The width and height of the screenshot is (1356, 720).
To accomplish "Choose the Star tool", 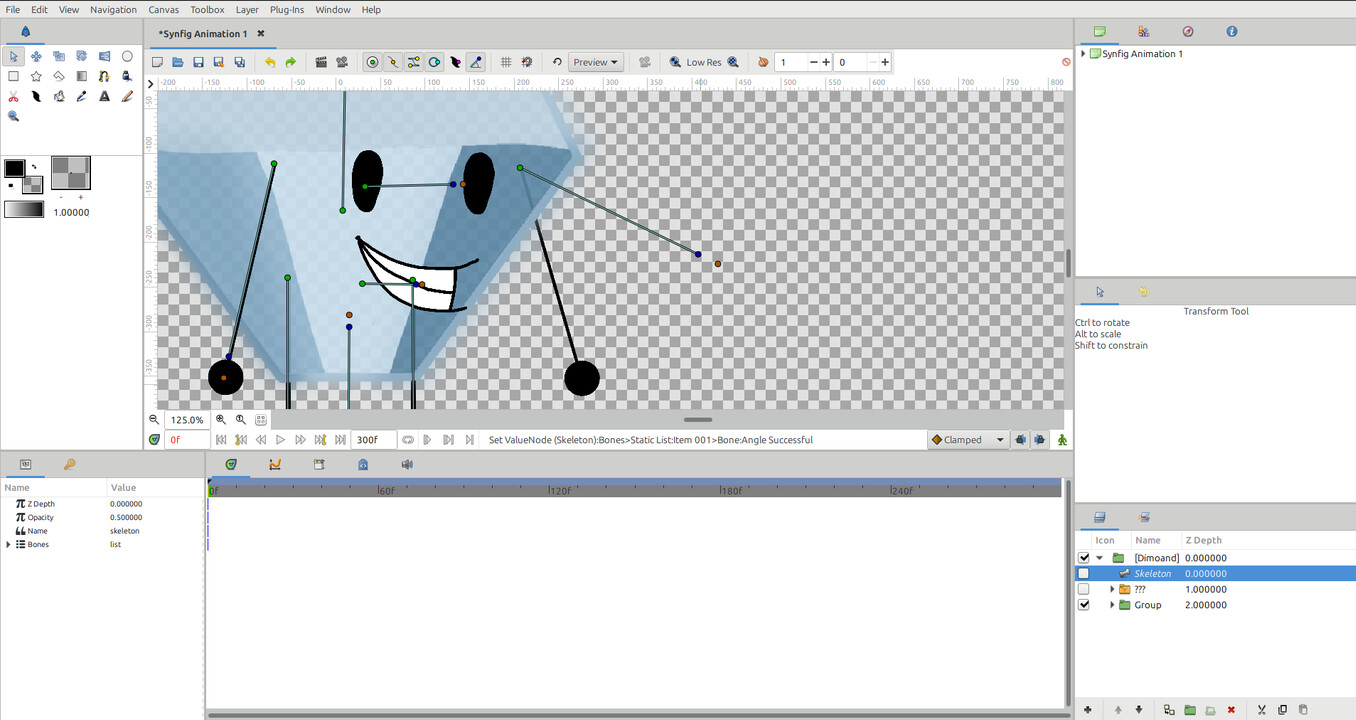I will (x=36, y=76).
